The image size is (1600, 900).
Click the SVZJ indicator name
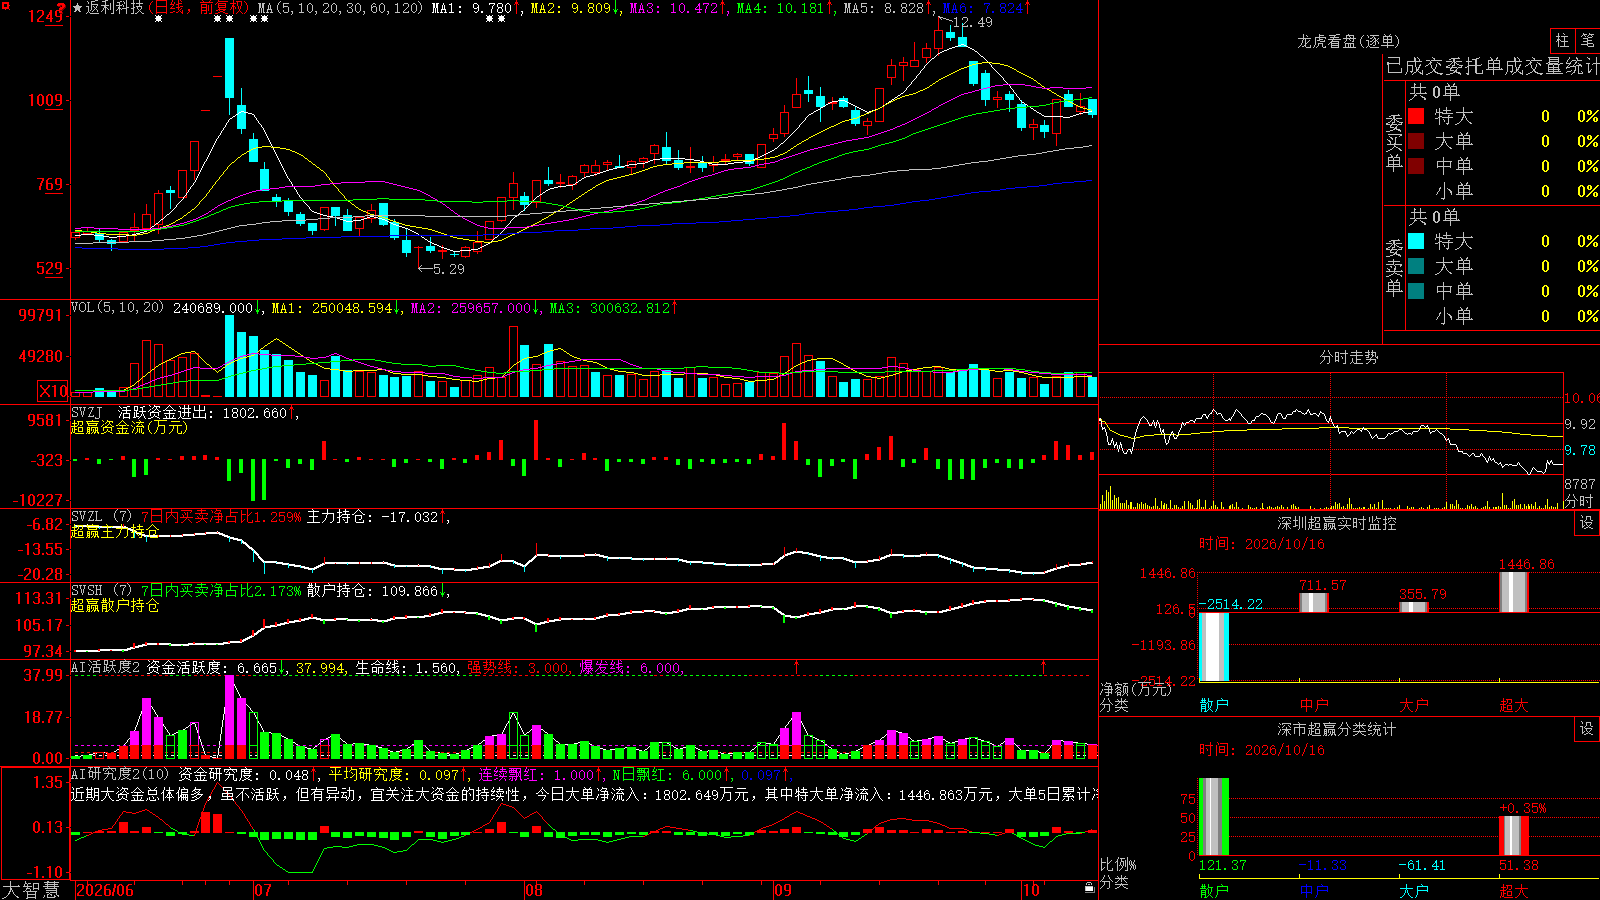pyautogui.click(x=87, y=413)
